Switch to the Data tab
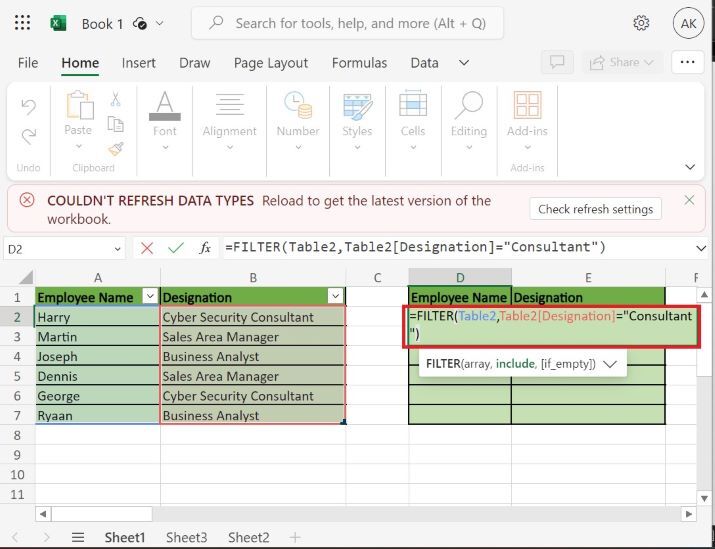Screen dimensions: 715x549 pyautogui.click(x=425, y=63)
